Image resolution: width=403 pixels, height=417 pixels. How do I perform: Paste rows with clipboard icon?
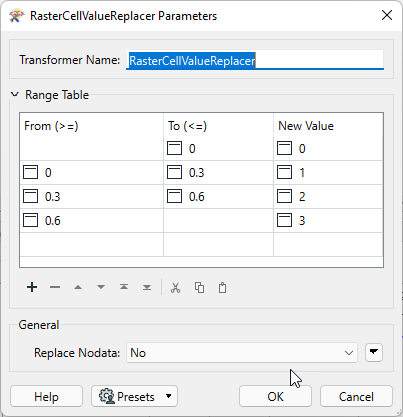pyautogui.click(x=222, y=287)
